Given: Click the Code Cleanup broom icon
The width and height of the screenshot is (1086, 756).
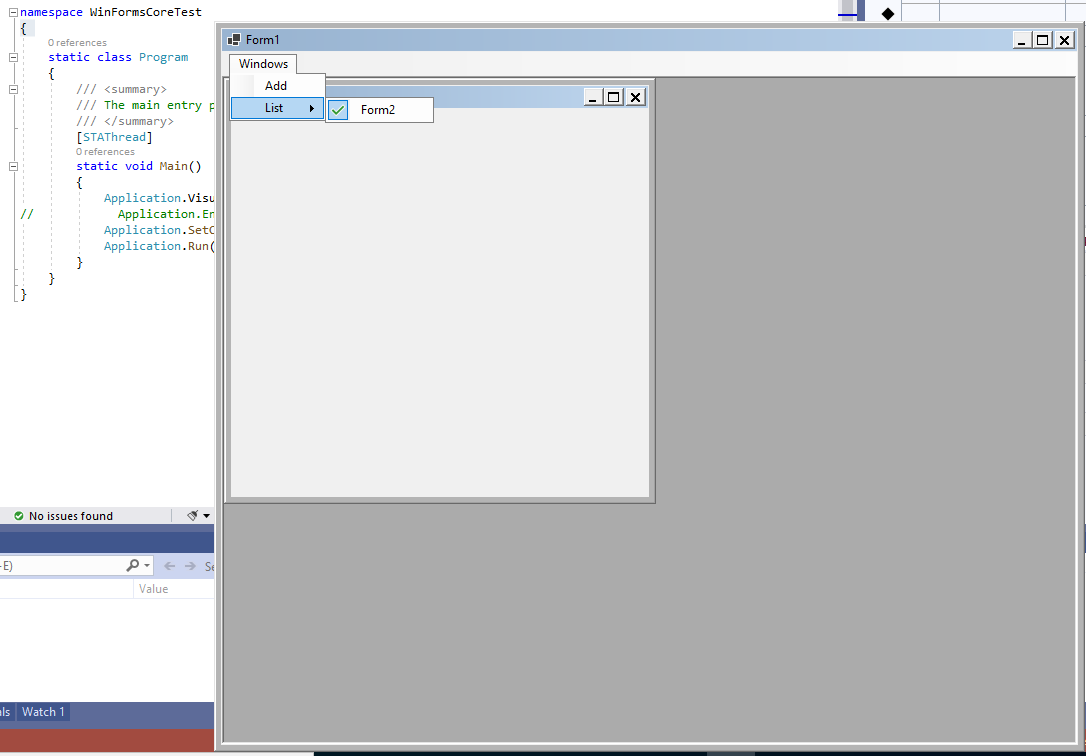Looking at the screenshot, I should (193, 515).
